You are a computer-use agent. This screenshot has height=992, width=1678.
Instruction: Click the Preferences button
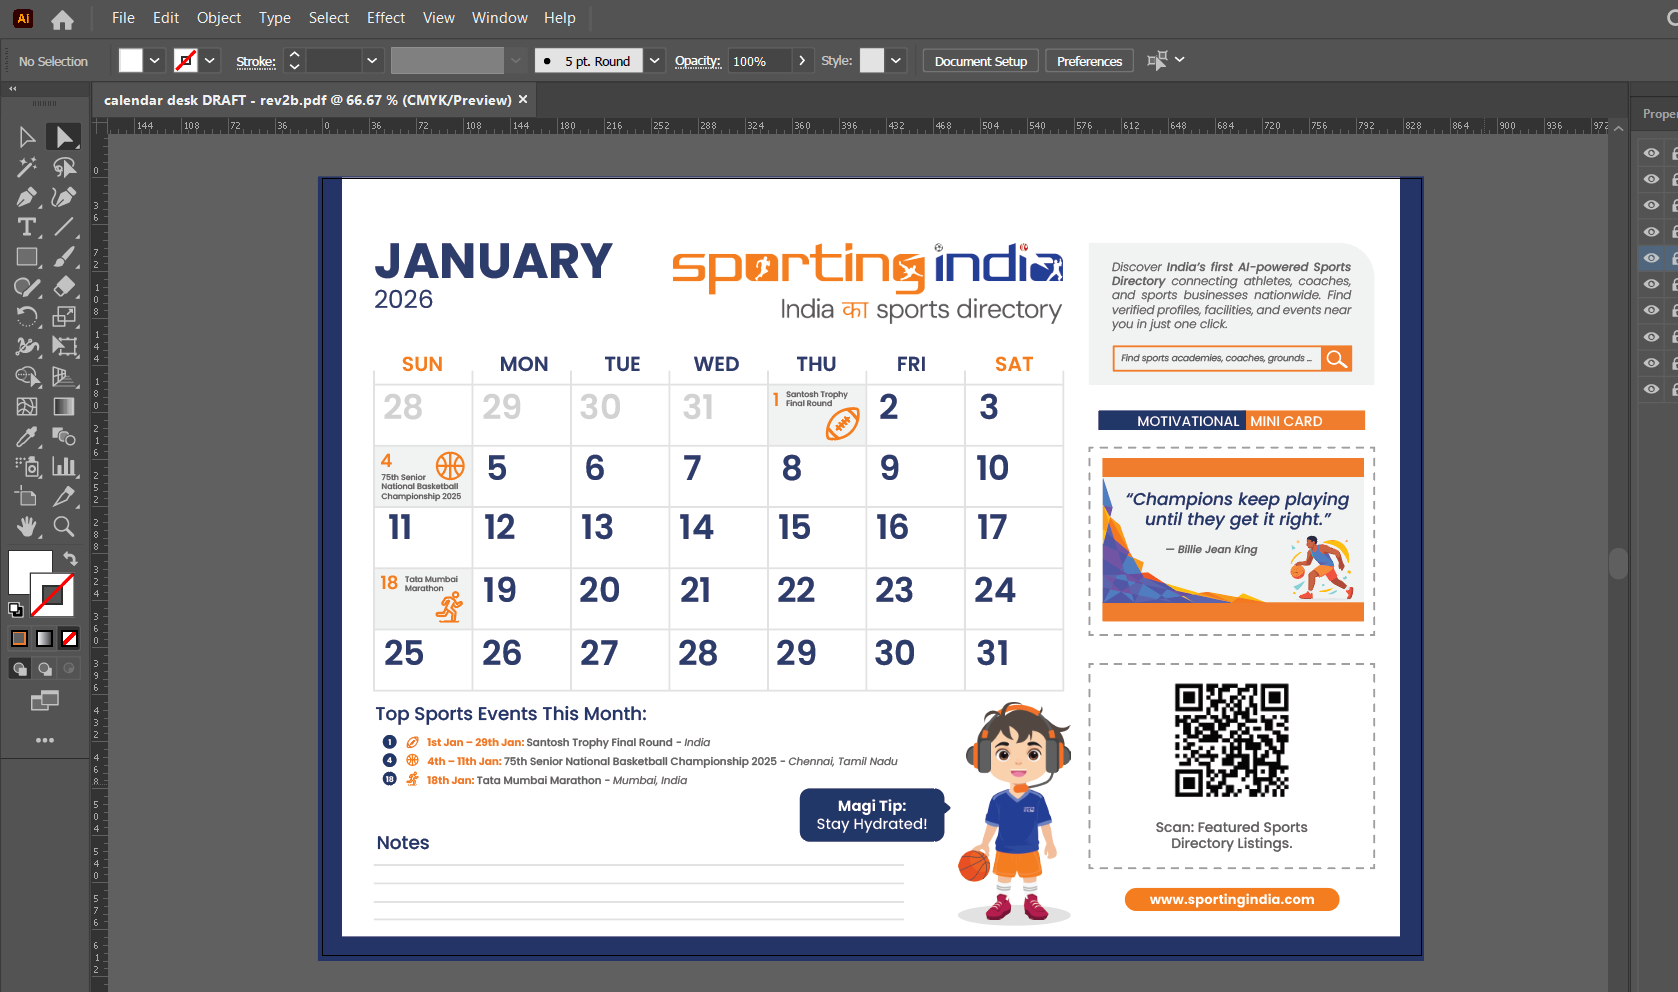(1089, 61)
